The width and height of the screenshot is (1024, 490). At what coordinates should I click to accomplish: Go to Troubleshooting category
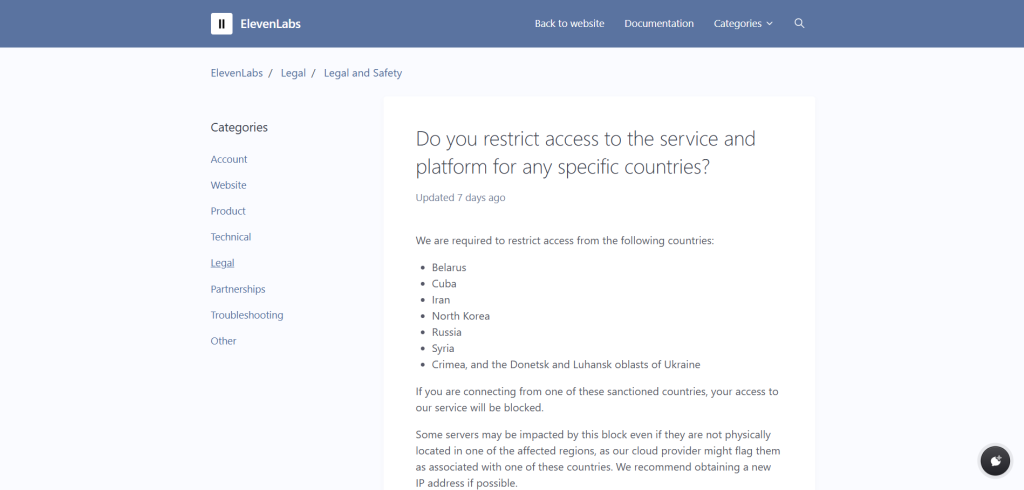[247, 315]
